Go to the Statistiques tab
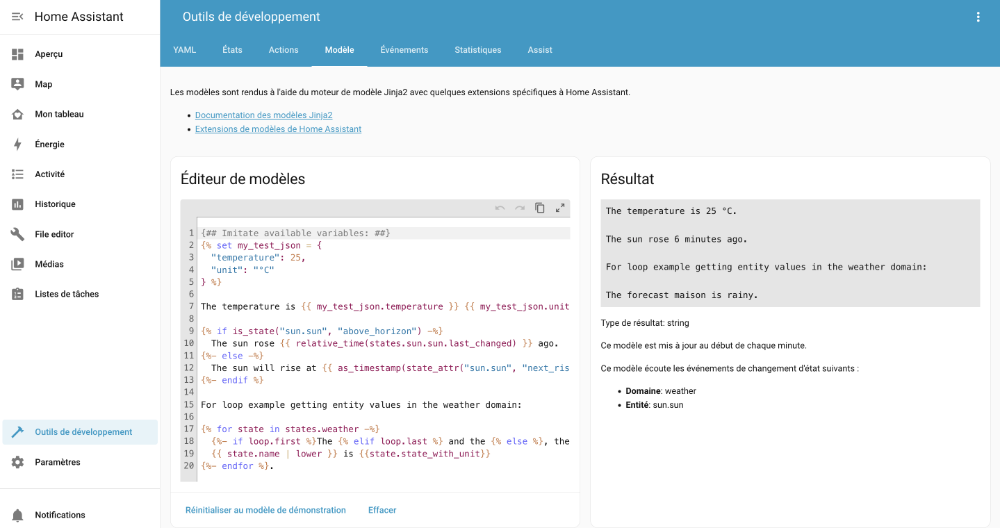Viewport: 1000px width, 528px height. coord(478,50)
